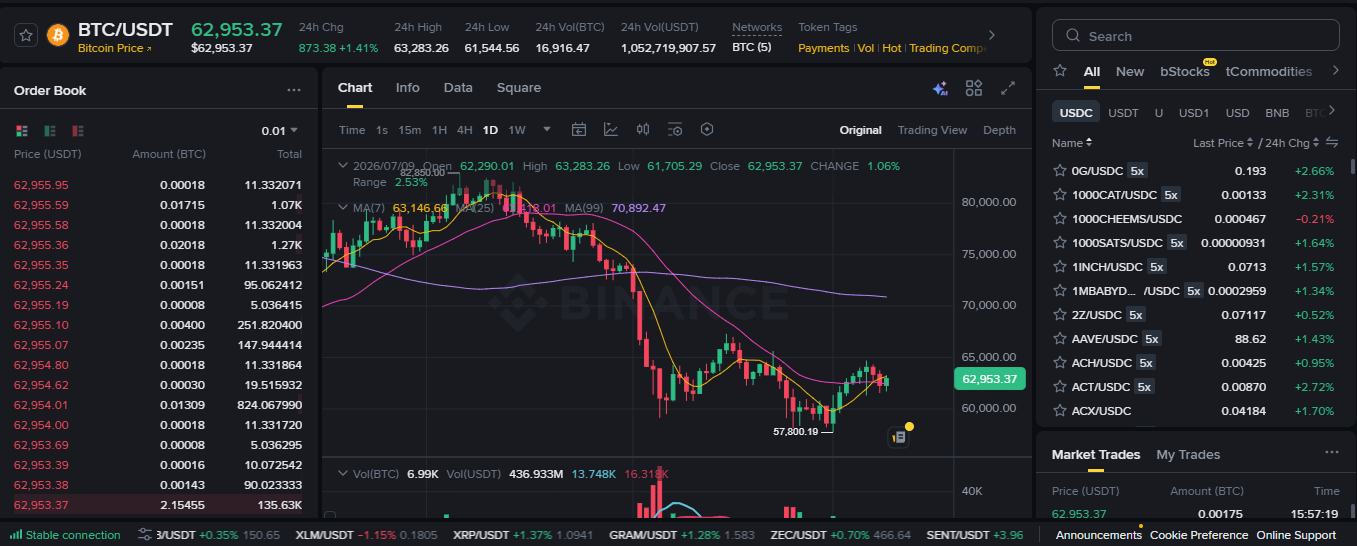Open the technical indicators line-chart icon
This screenshot has height=546, width=1357.
pos(611,130)
